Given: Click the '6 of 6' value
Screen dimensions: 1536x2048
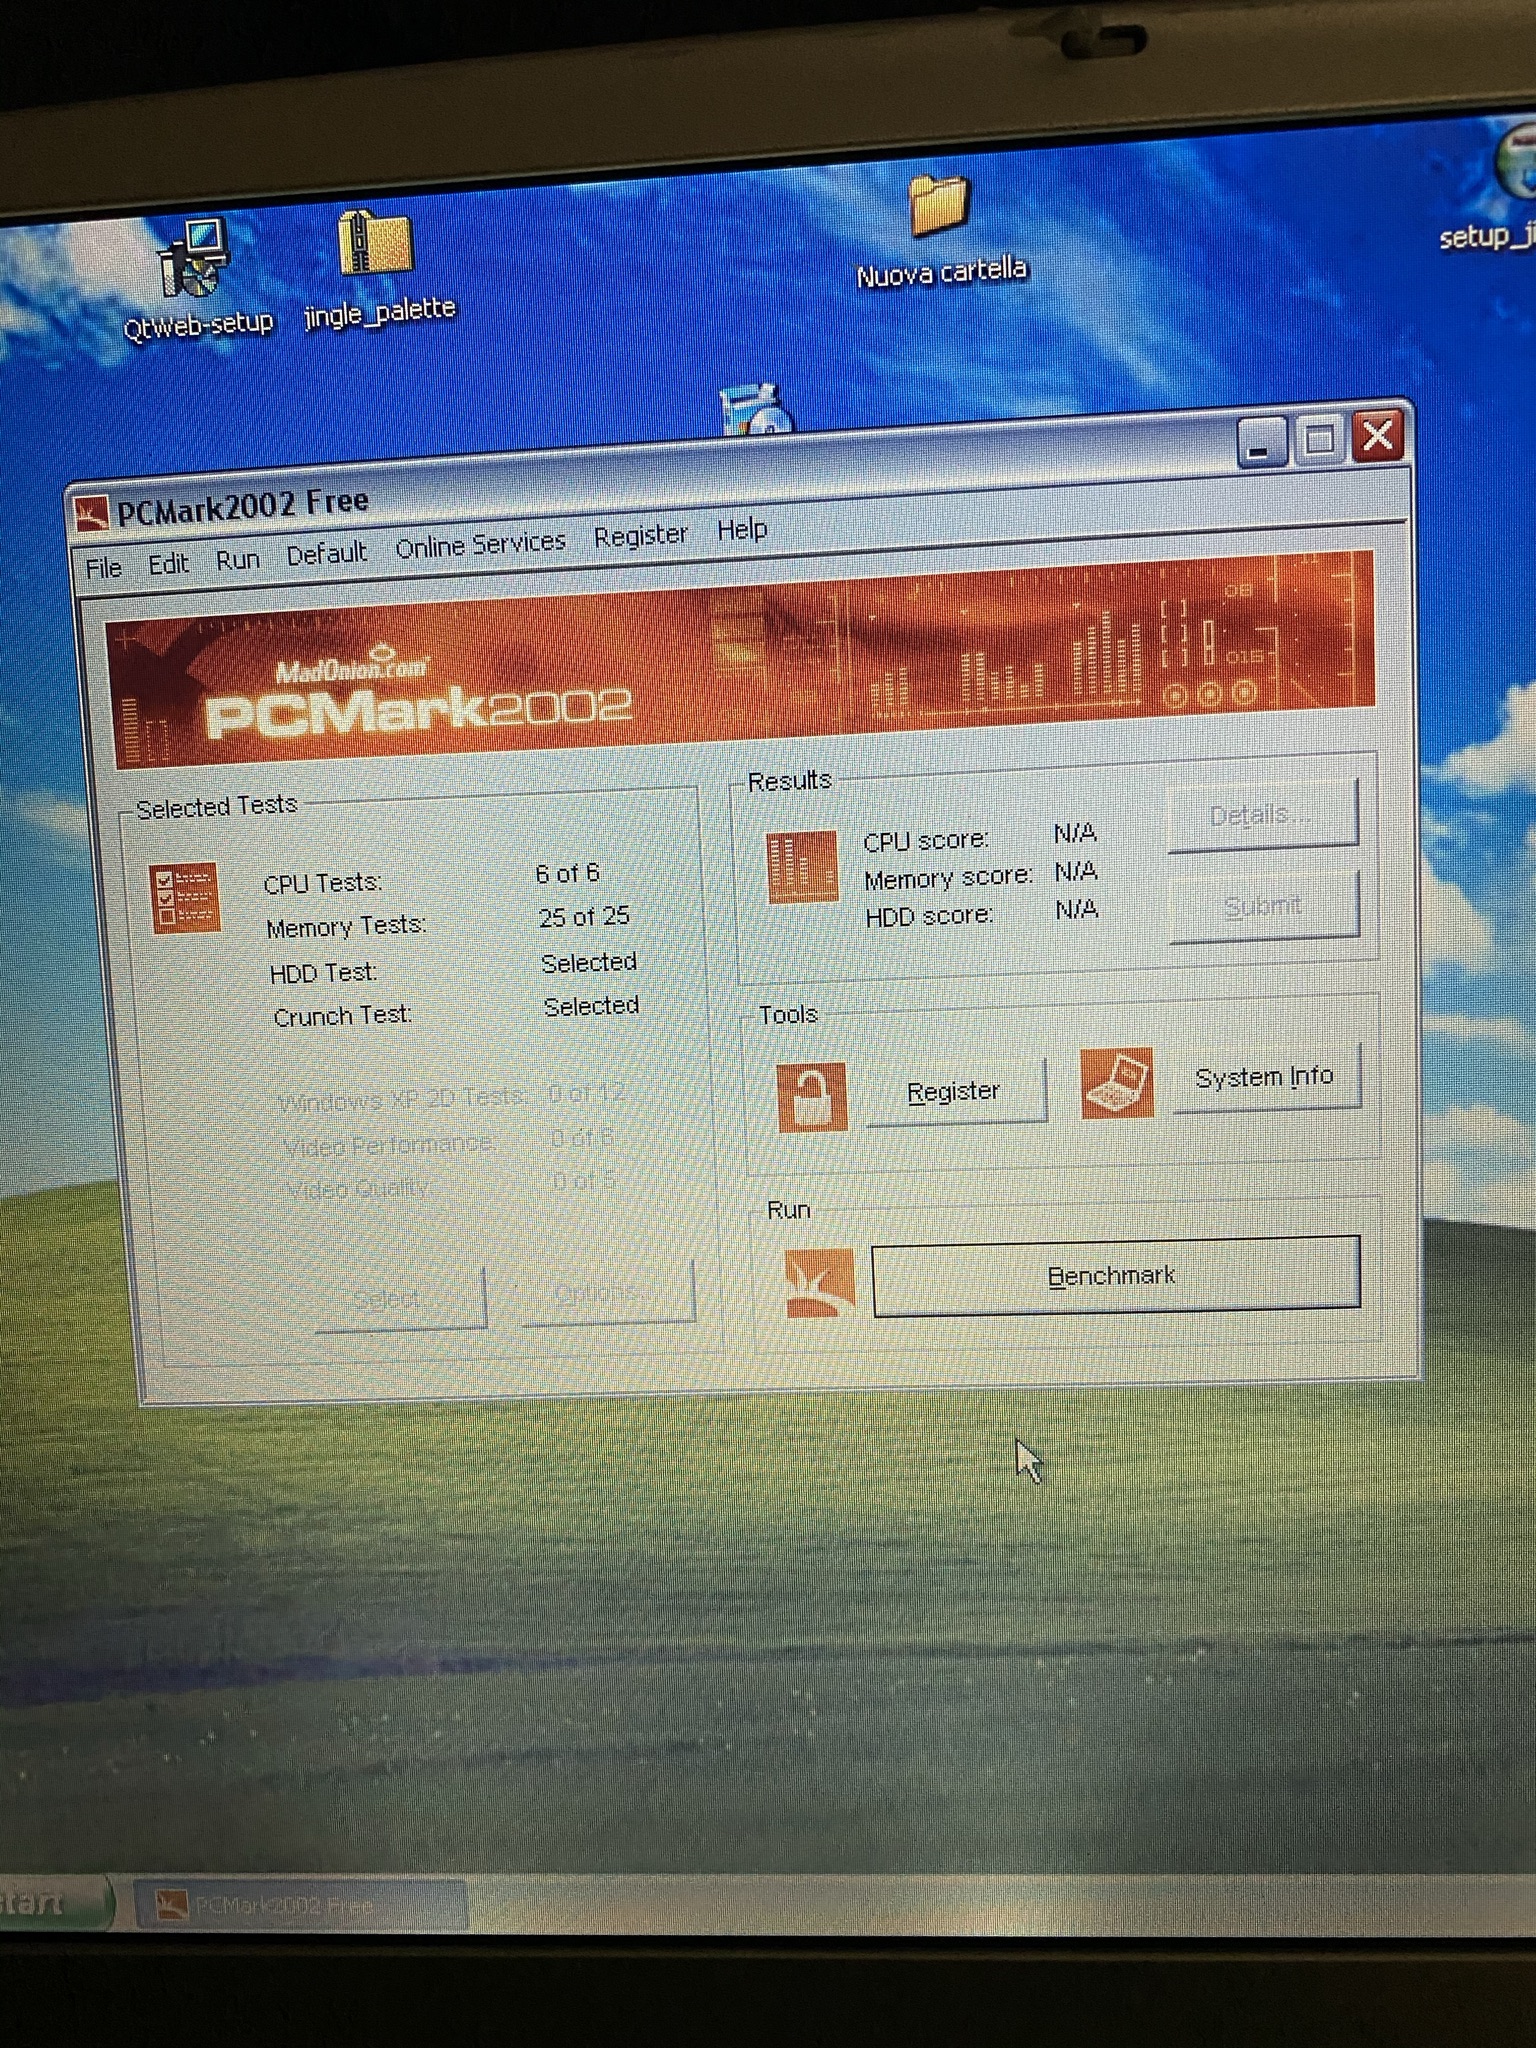Looking at the screenshot, I should tap(567, 873).
